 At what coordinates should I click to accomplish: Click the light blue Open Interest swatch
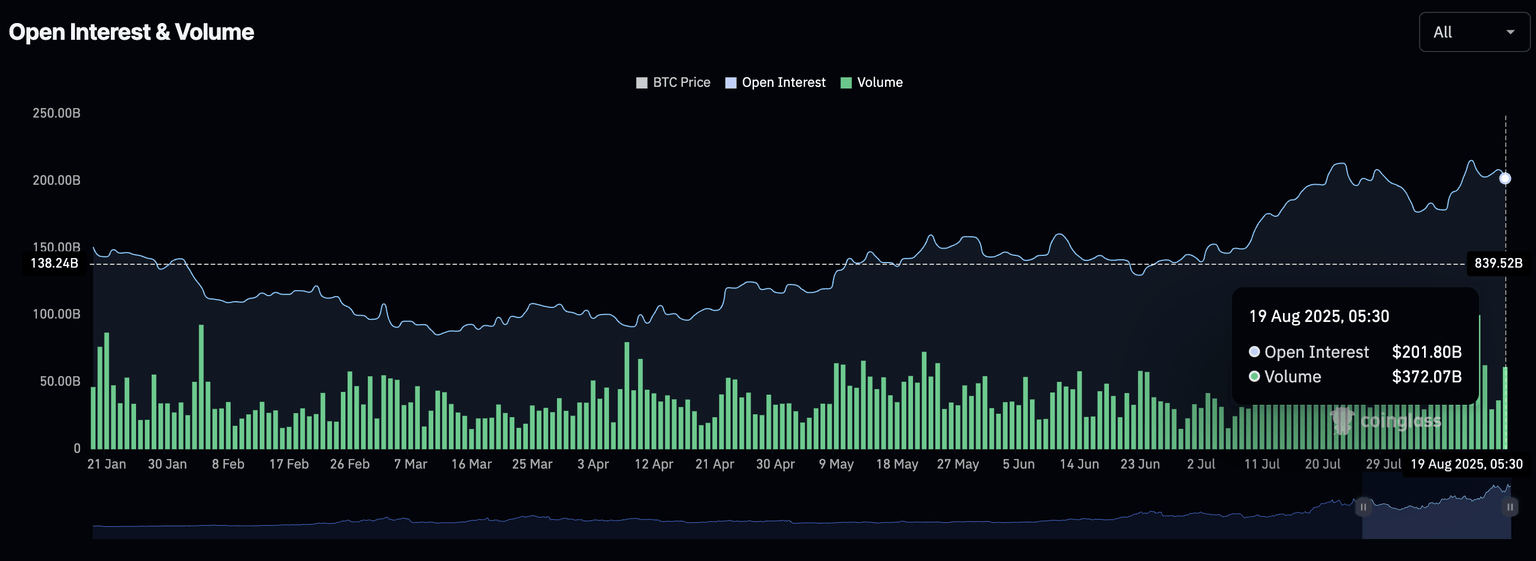[732, 83]
